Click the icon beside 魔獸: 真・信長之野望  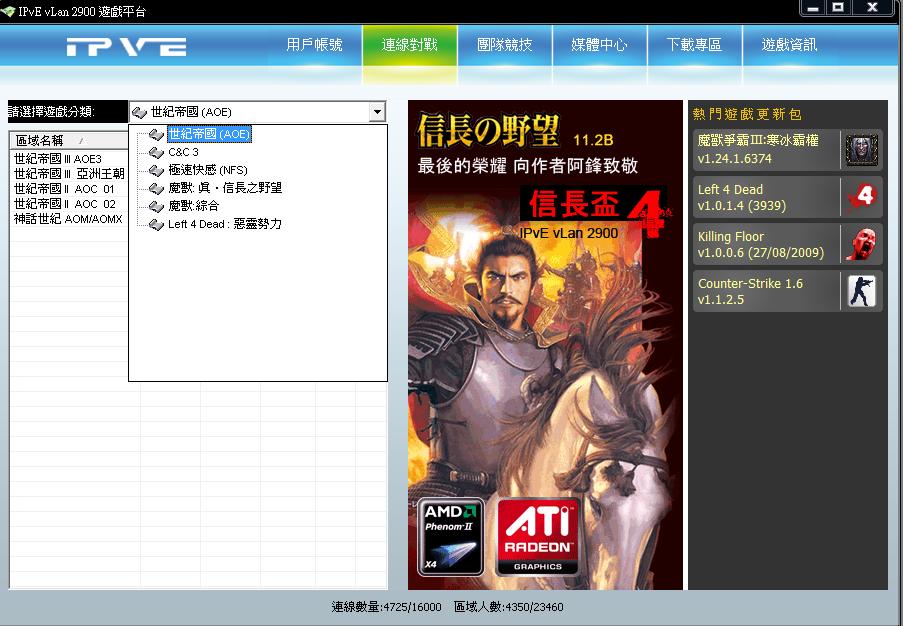point(156,188)
